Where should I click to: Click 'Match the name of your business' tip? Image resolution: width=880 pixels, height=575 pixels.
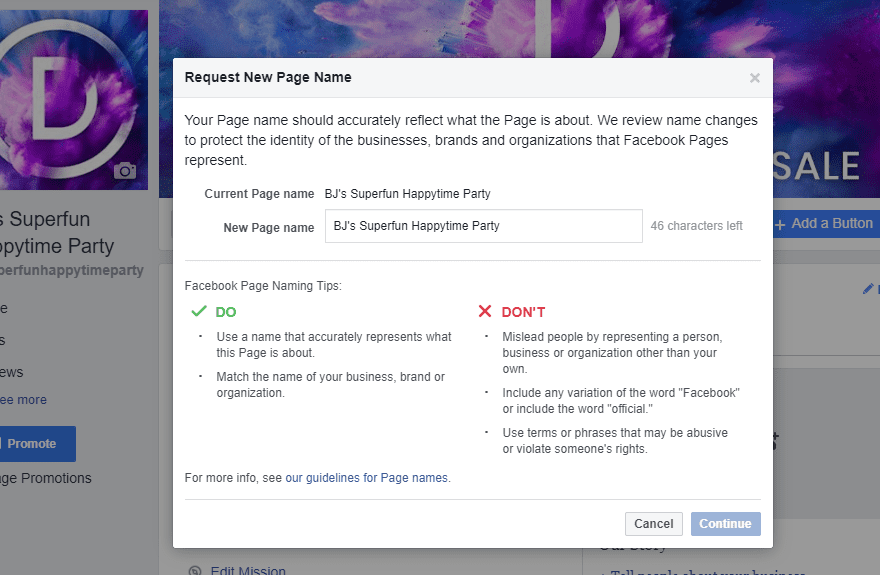click(x=331, y=385)
